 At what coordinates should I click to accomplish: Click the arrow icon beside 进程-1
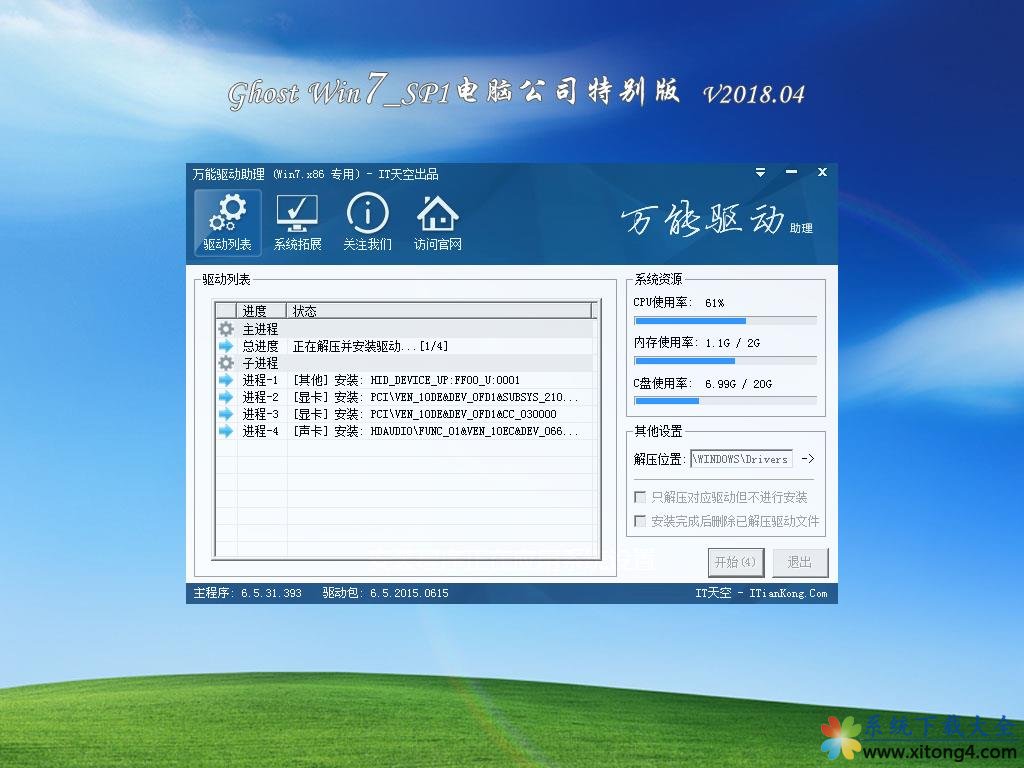pos(226,379)
